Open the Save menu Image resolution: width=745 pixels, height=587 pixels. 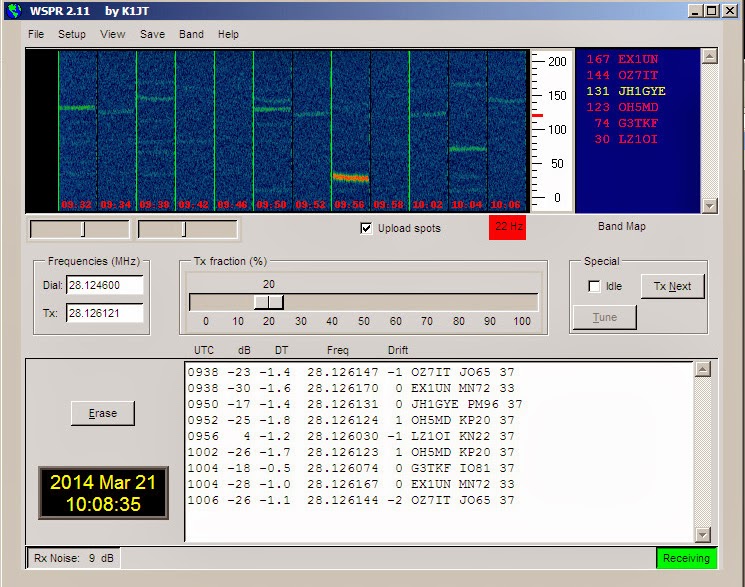coord(153,34)
